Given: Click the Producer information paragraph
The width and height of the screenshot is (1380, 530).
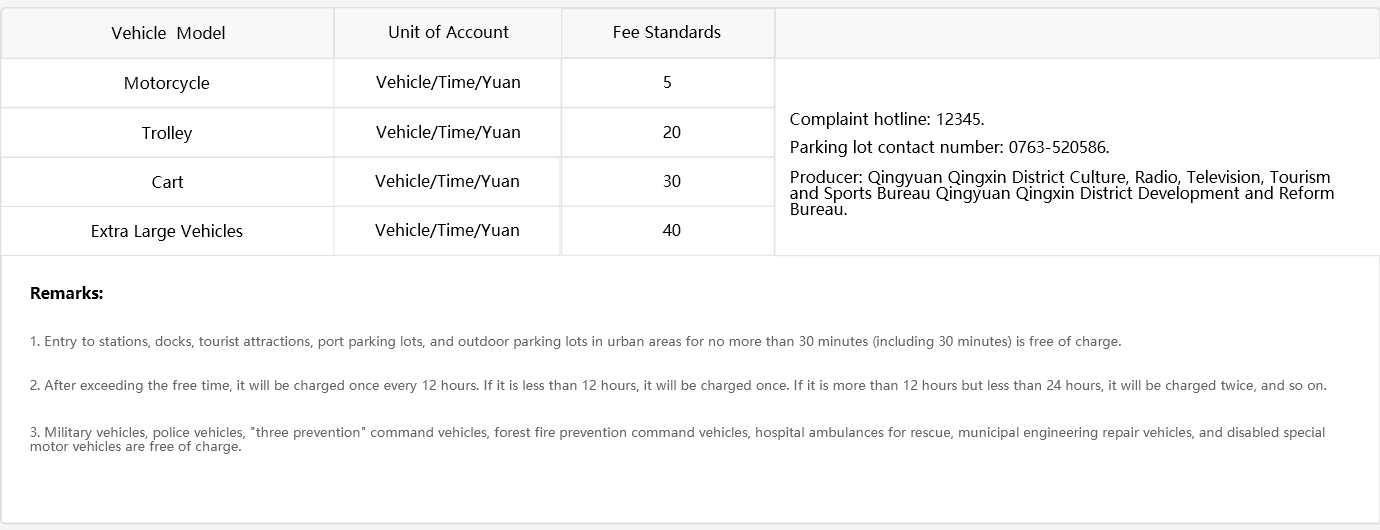Looking at the screenshot, I should pos(1060,193).
